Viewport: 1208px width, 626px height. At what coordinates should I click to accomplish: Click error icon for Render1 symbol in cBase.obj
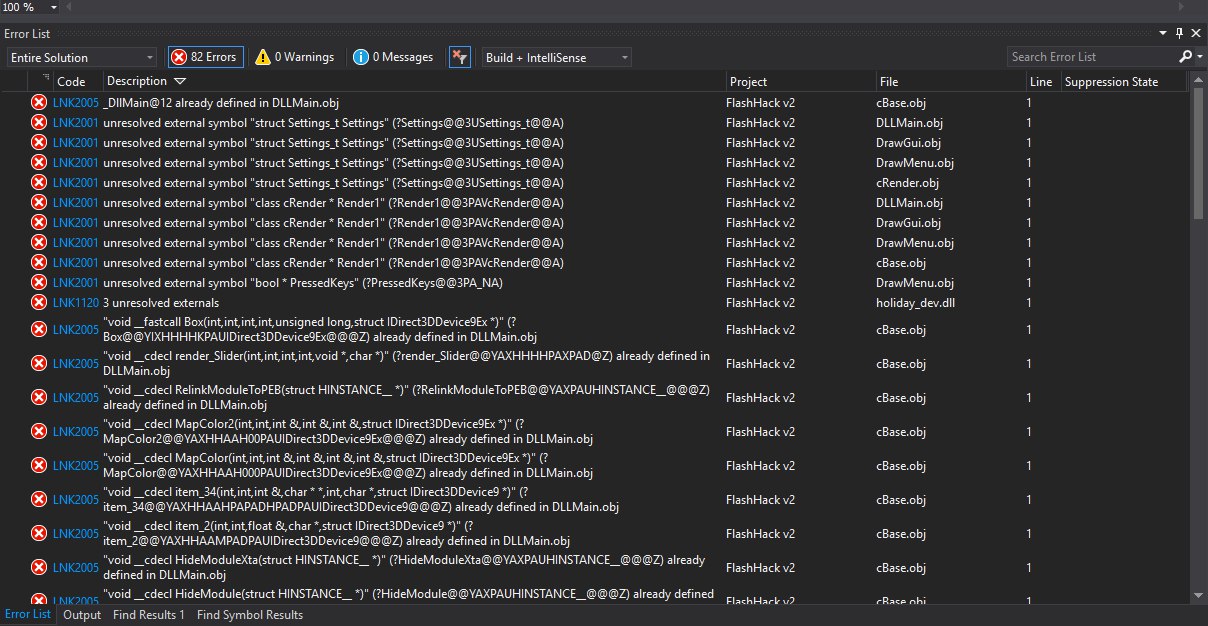point(39,262)
